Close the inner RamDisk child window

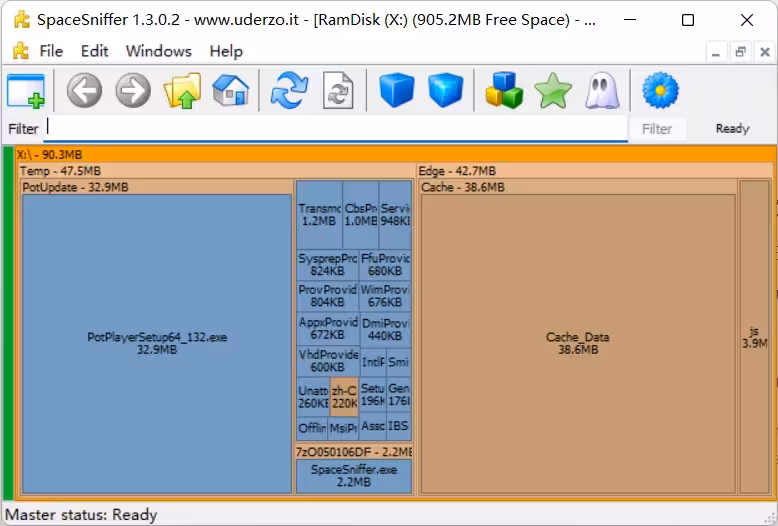pyautogui.click(x=765, y=52)
